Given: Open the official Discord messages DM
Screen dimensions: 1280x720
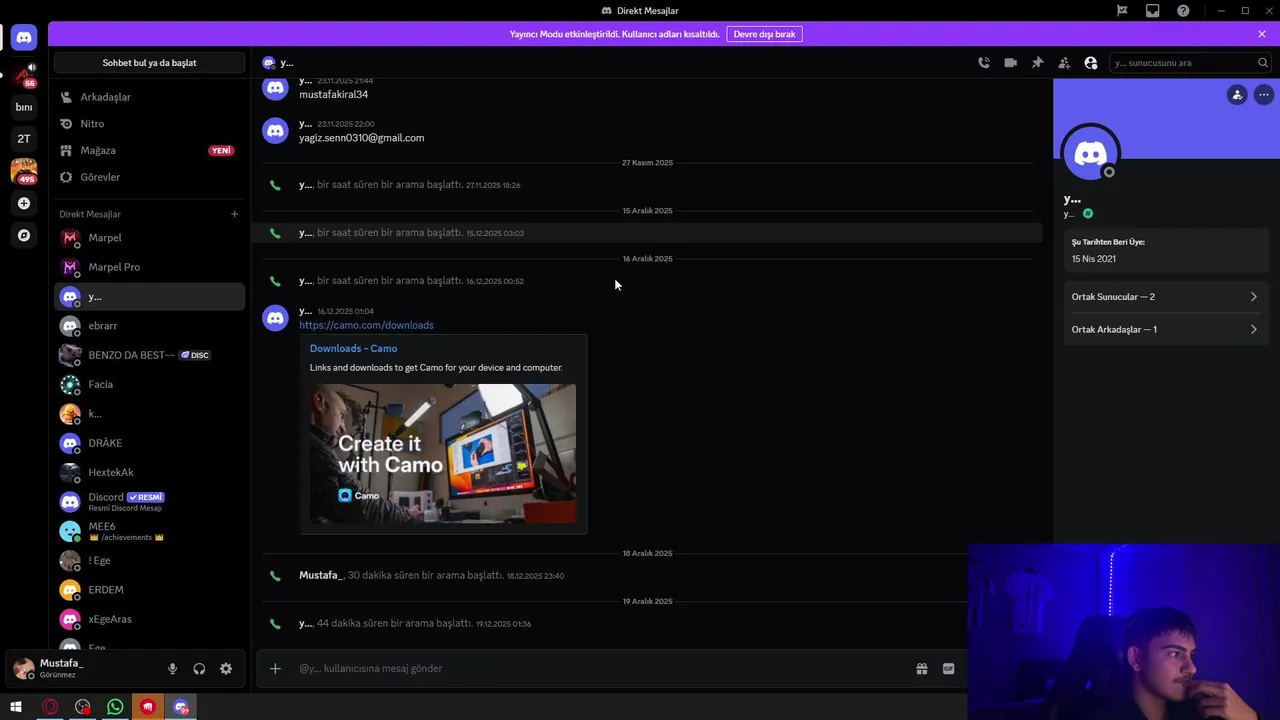Looking at the screenshot, I should pos(149,501).
